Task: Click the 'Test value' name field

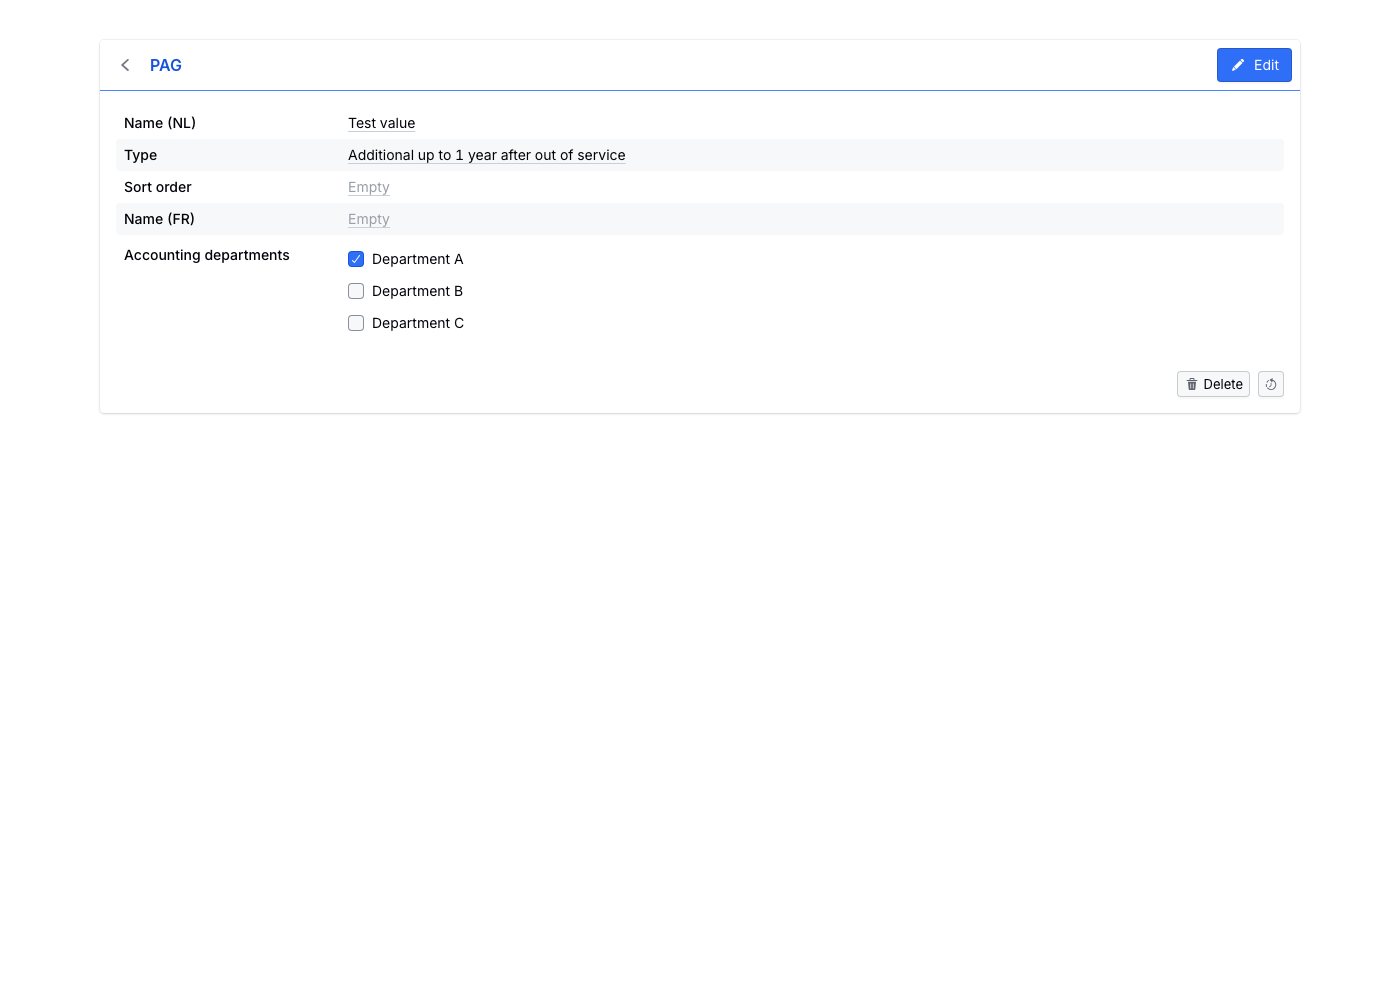Action: (x=381, y=123)
